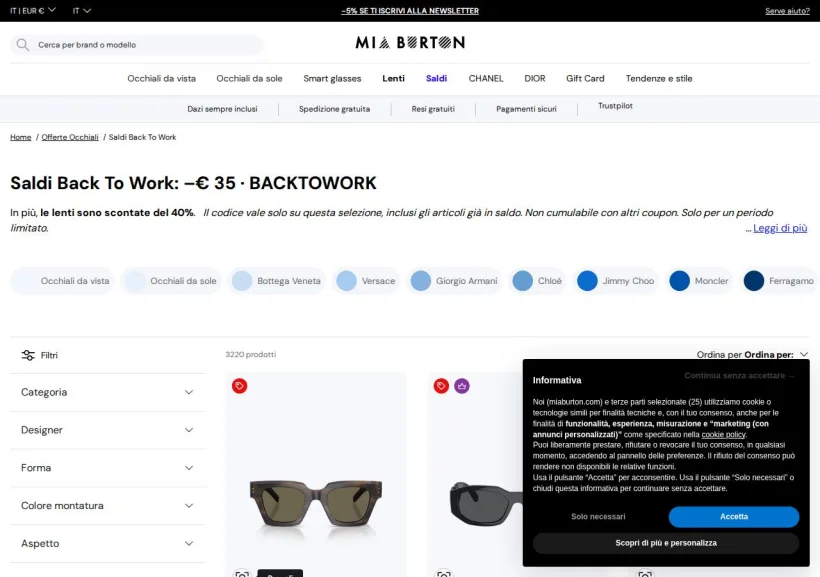
Task: Open the tortoise sunglasses product image
Action: pos(316,505)
